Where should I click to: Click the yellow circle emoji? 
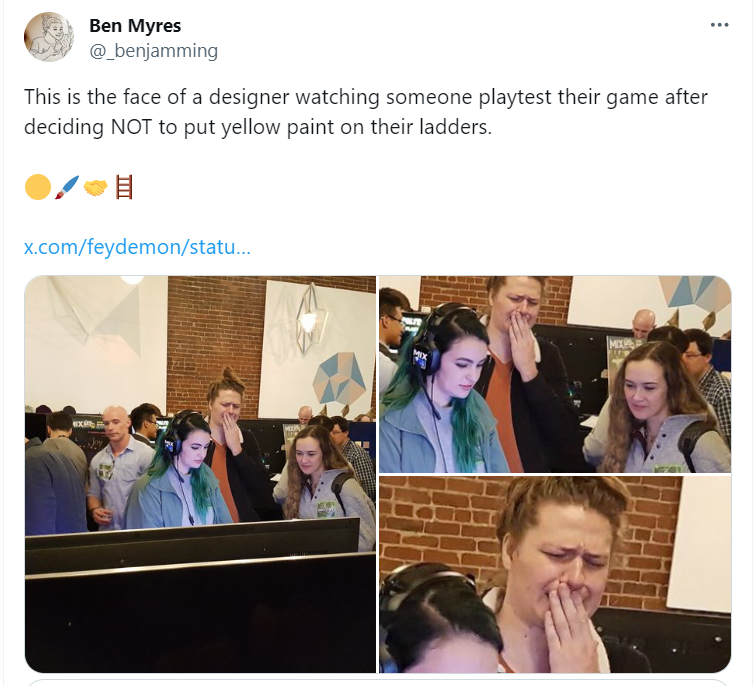pos(38,187)
